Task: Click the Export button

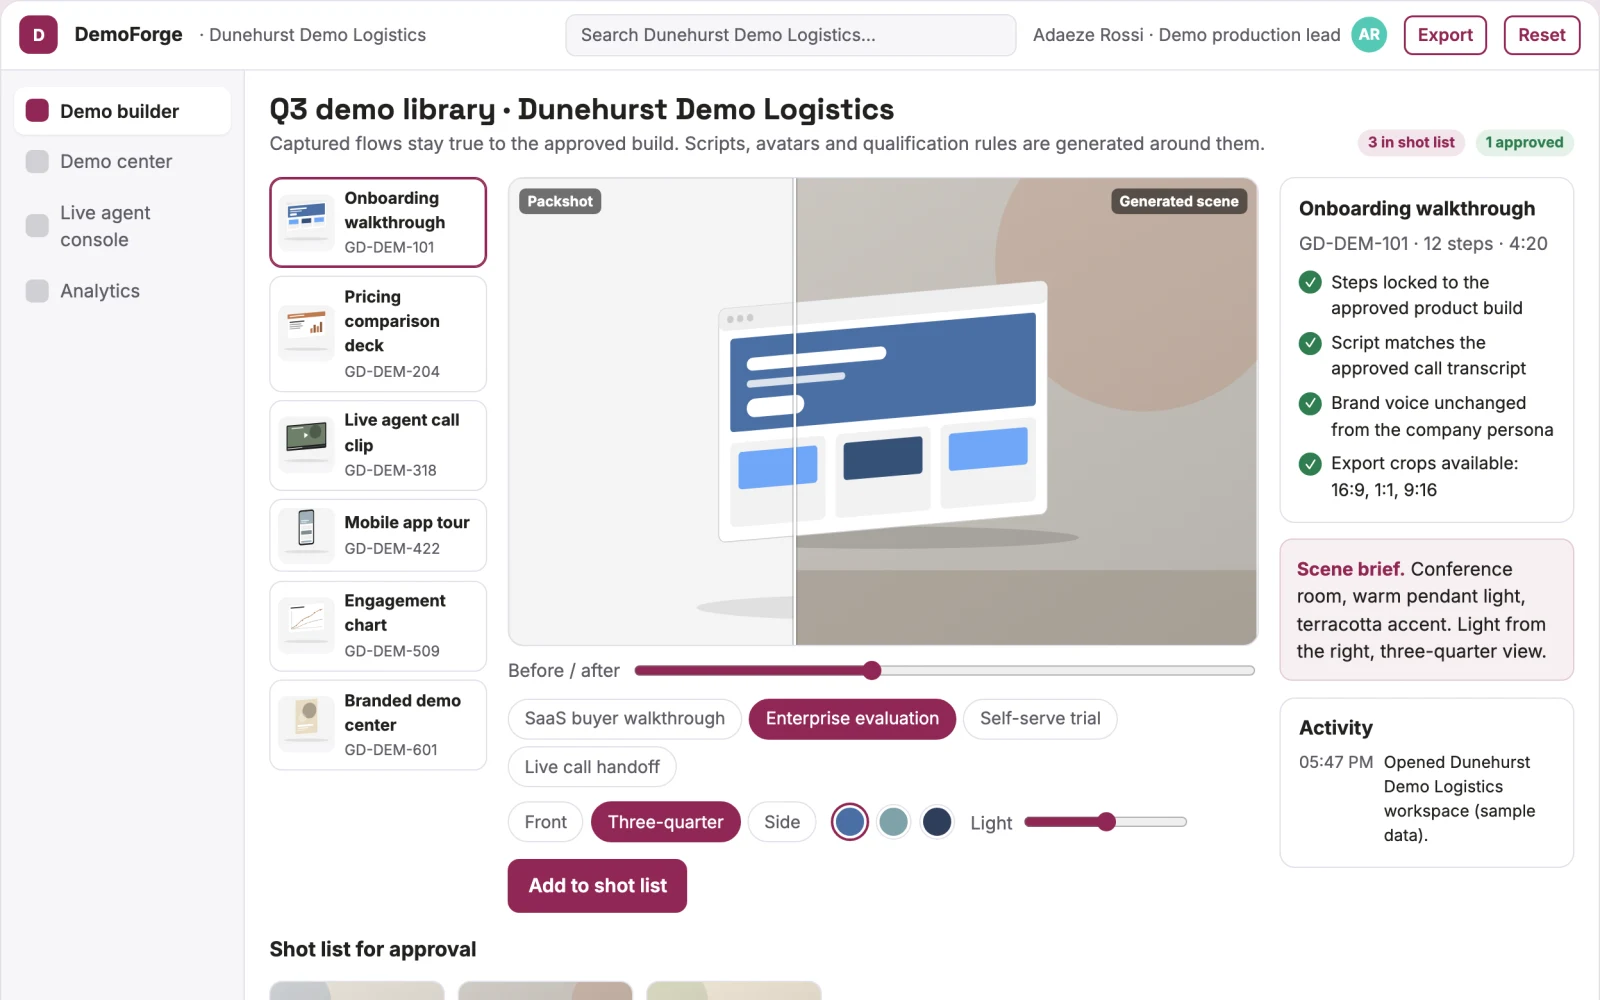Action: (x=1445, y=35)
